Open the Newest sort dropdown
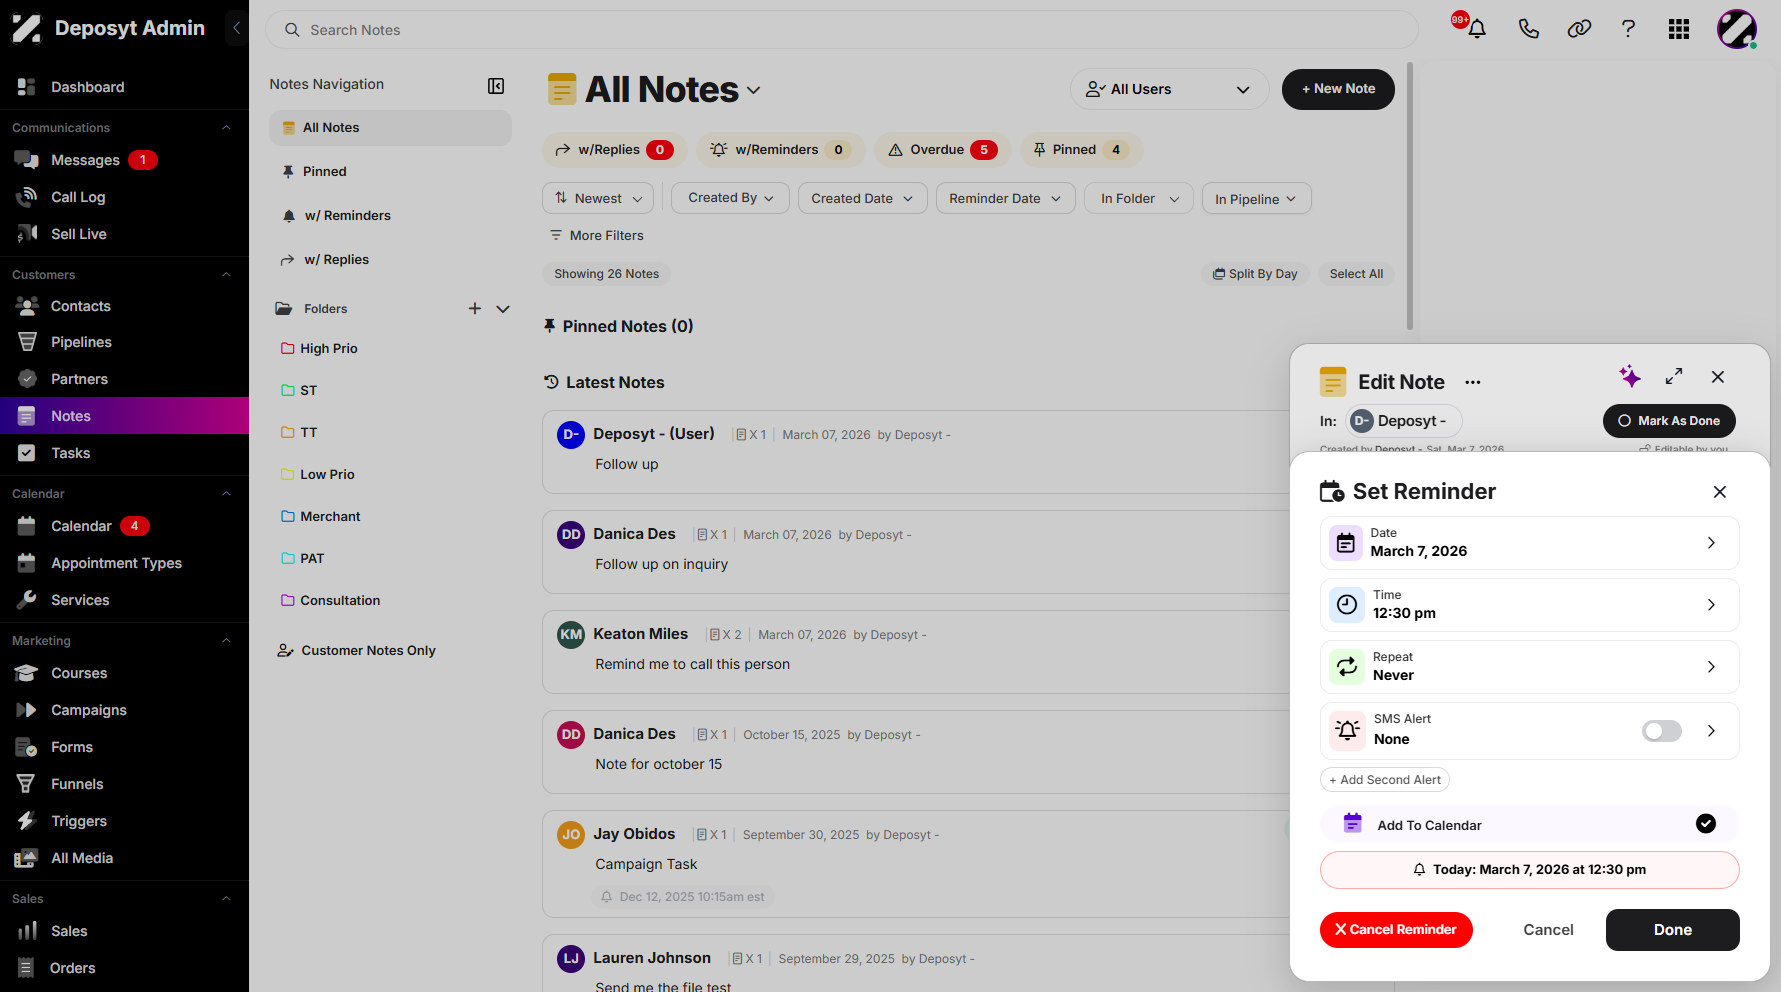Image resolution: width=1781 pixels, height=992 pixels. point(598,198)
